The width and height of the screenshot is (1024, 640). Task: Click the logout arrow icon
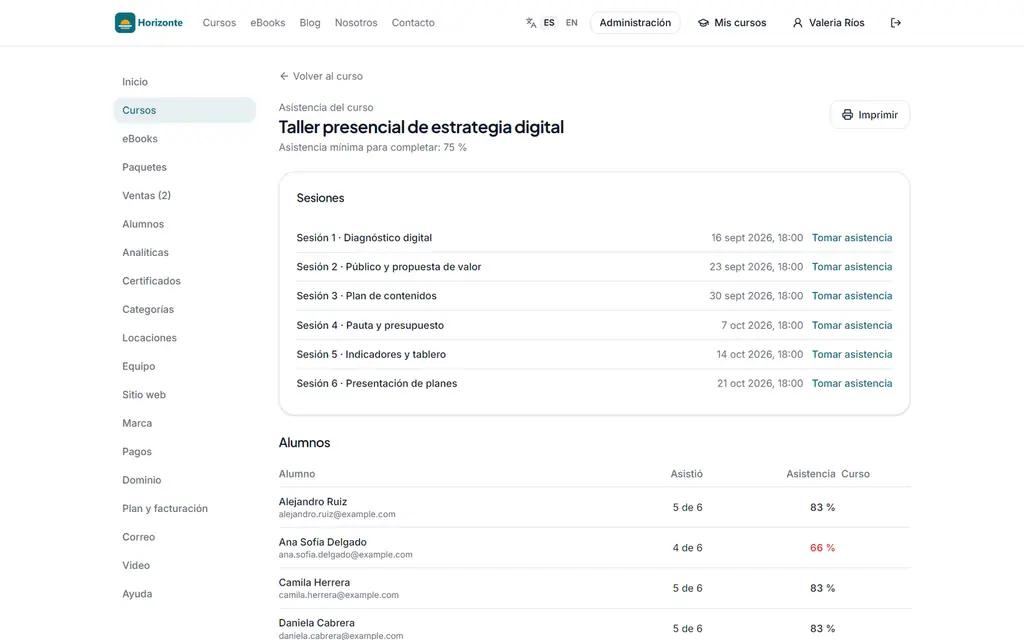895,23
